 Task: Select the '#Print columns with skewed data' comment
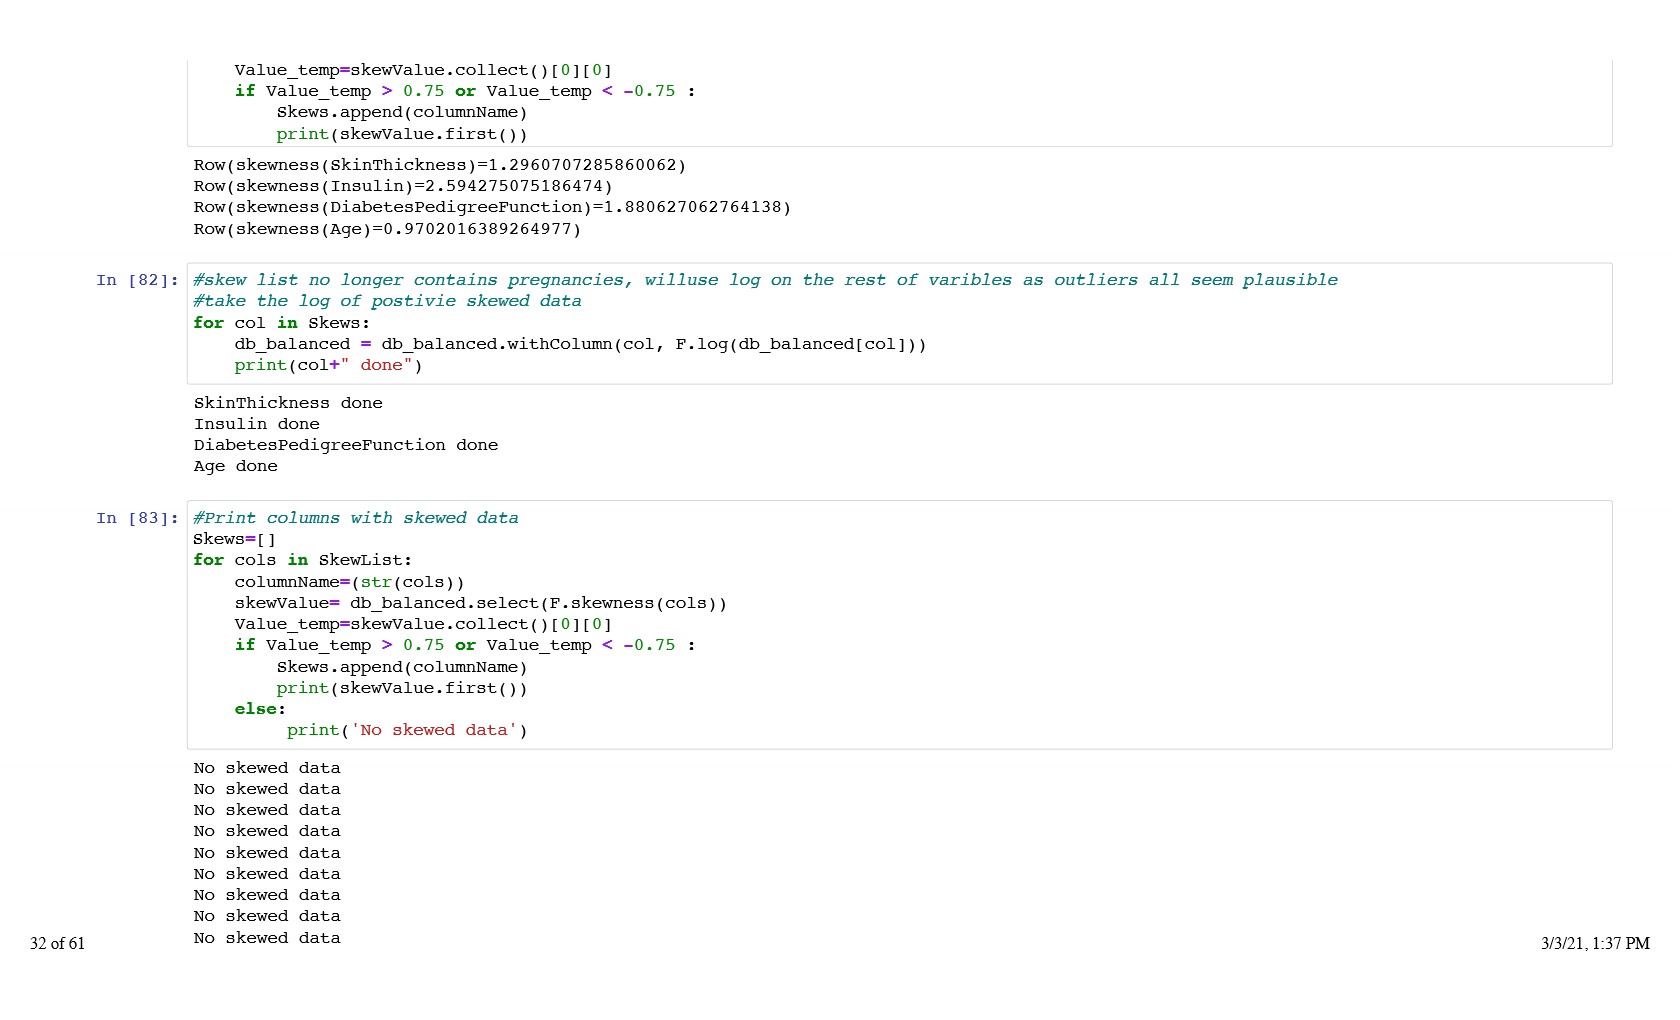355,518
